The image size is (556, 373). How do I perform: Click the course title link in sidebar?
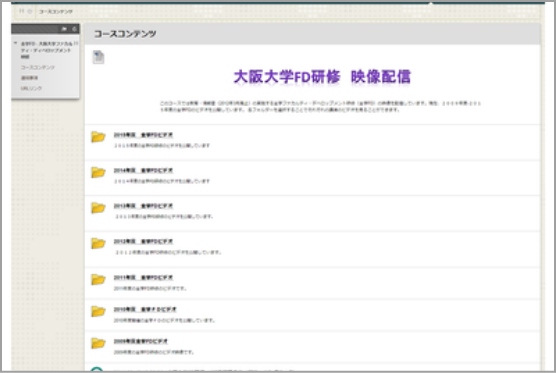click(46, 50)
